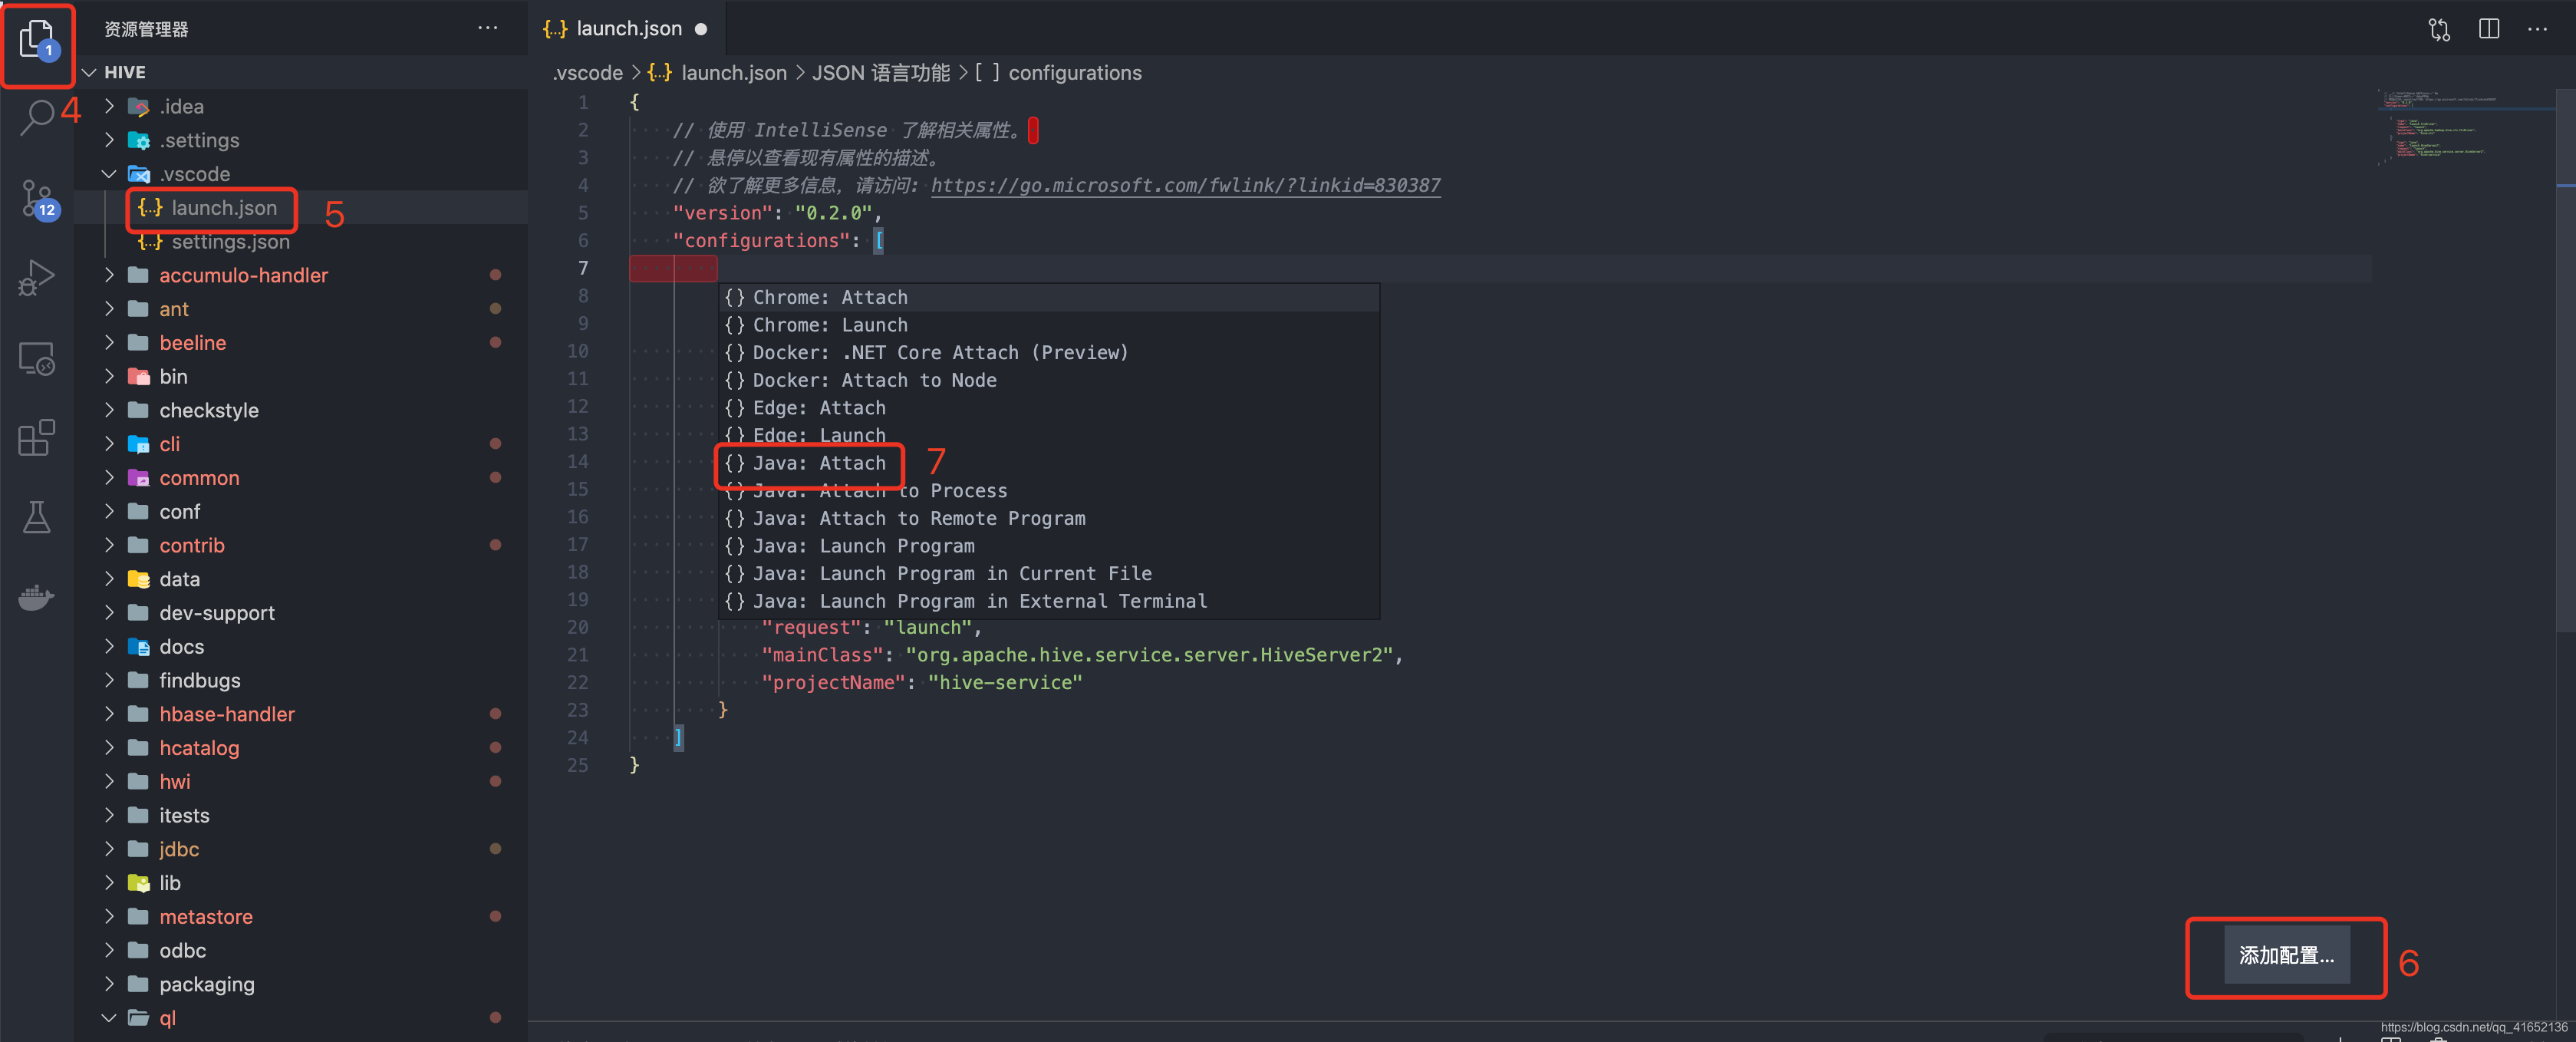The image size is (2576, 1042).
Task: Select the Search icon in the sidebar
Action: click(x=37, y=117)
